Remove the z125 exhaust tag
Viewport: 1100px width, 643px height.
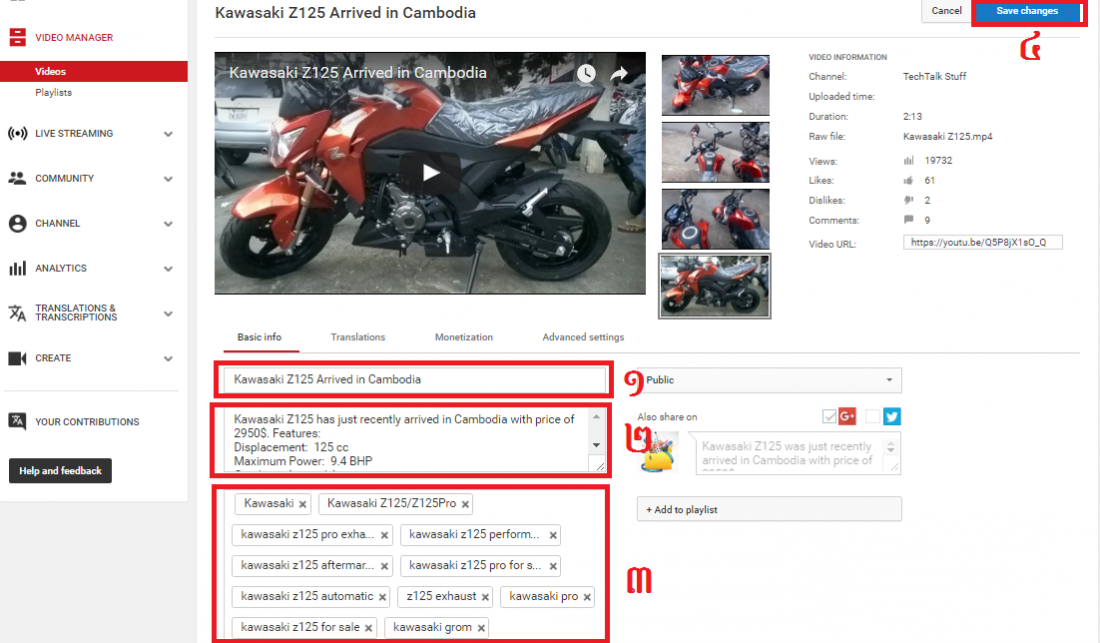[485, 597]
